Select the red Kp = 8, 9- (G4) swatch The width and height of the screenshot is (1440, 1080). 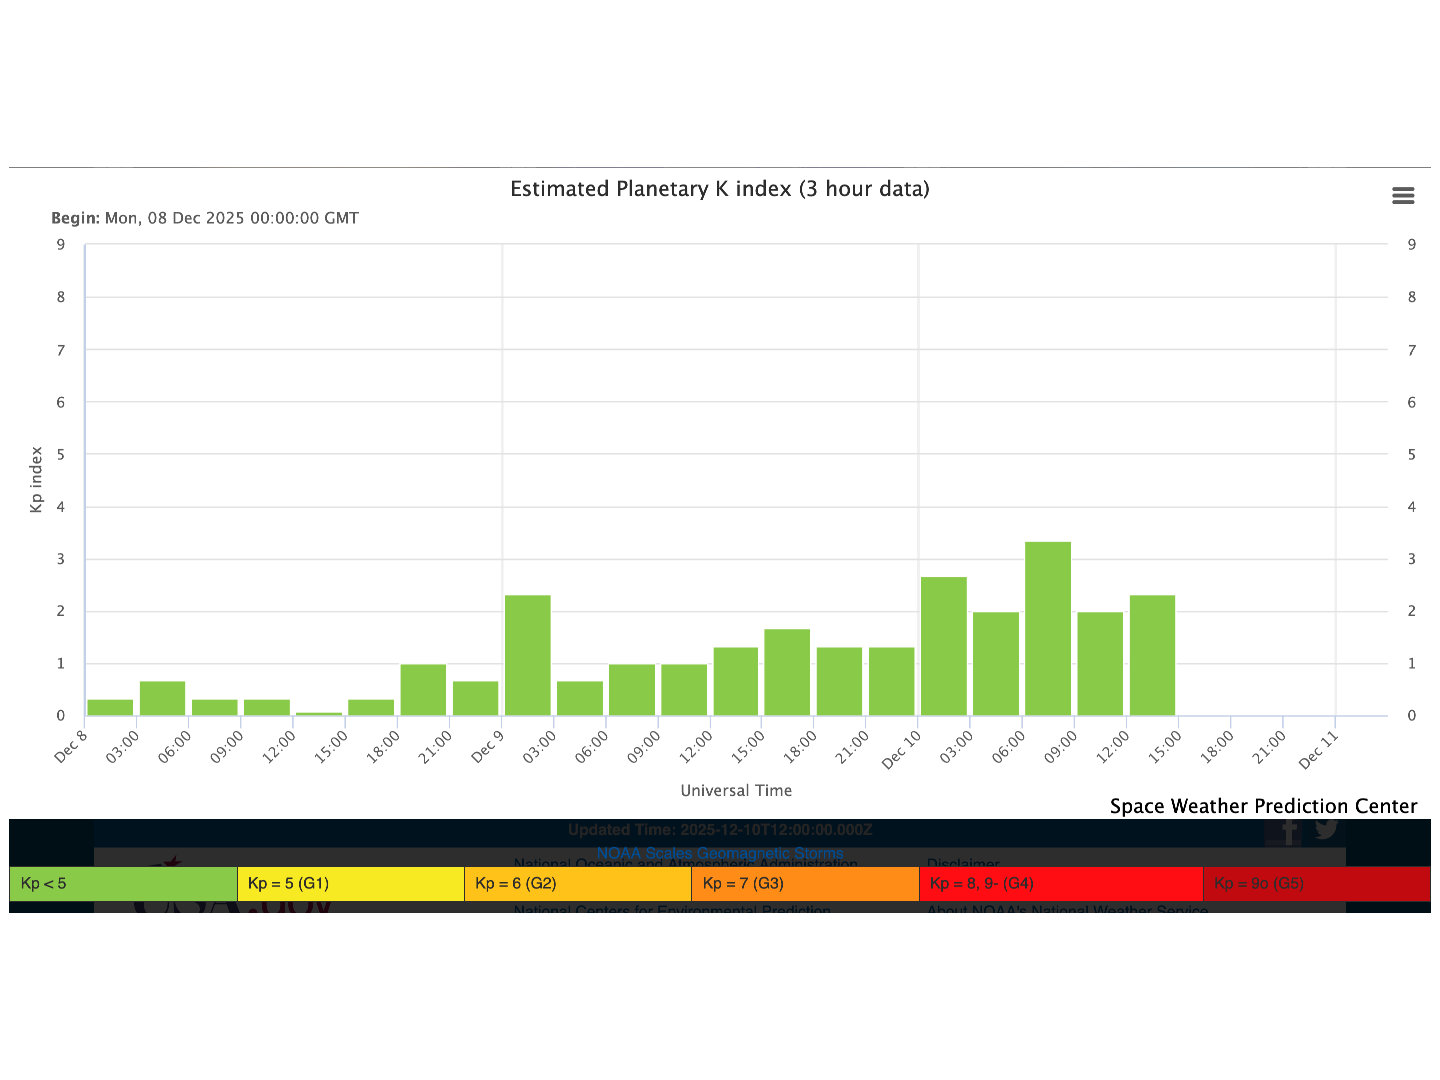pos(1060,884)
